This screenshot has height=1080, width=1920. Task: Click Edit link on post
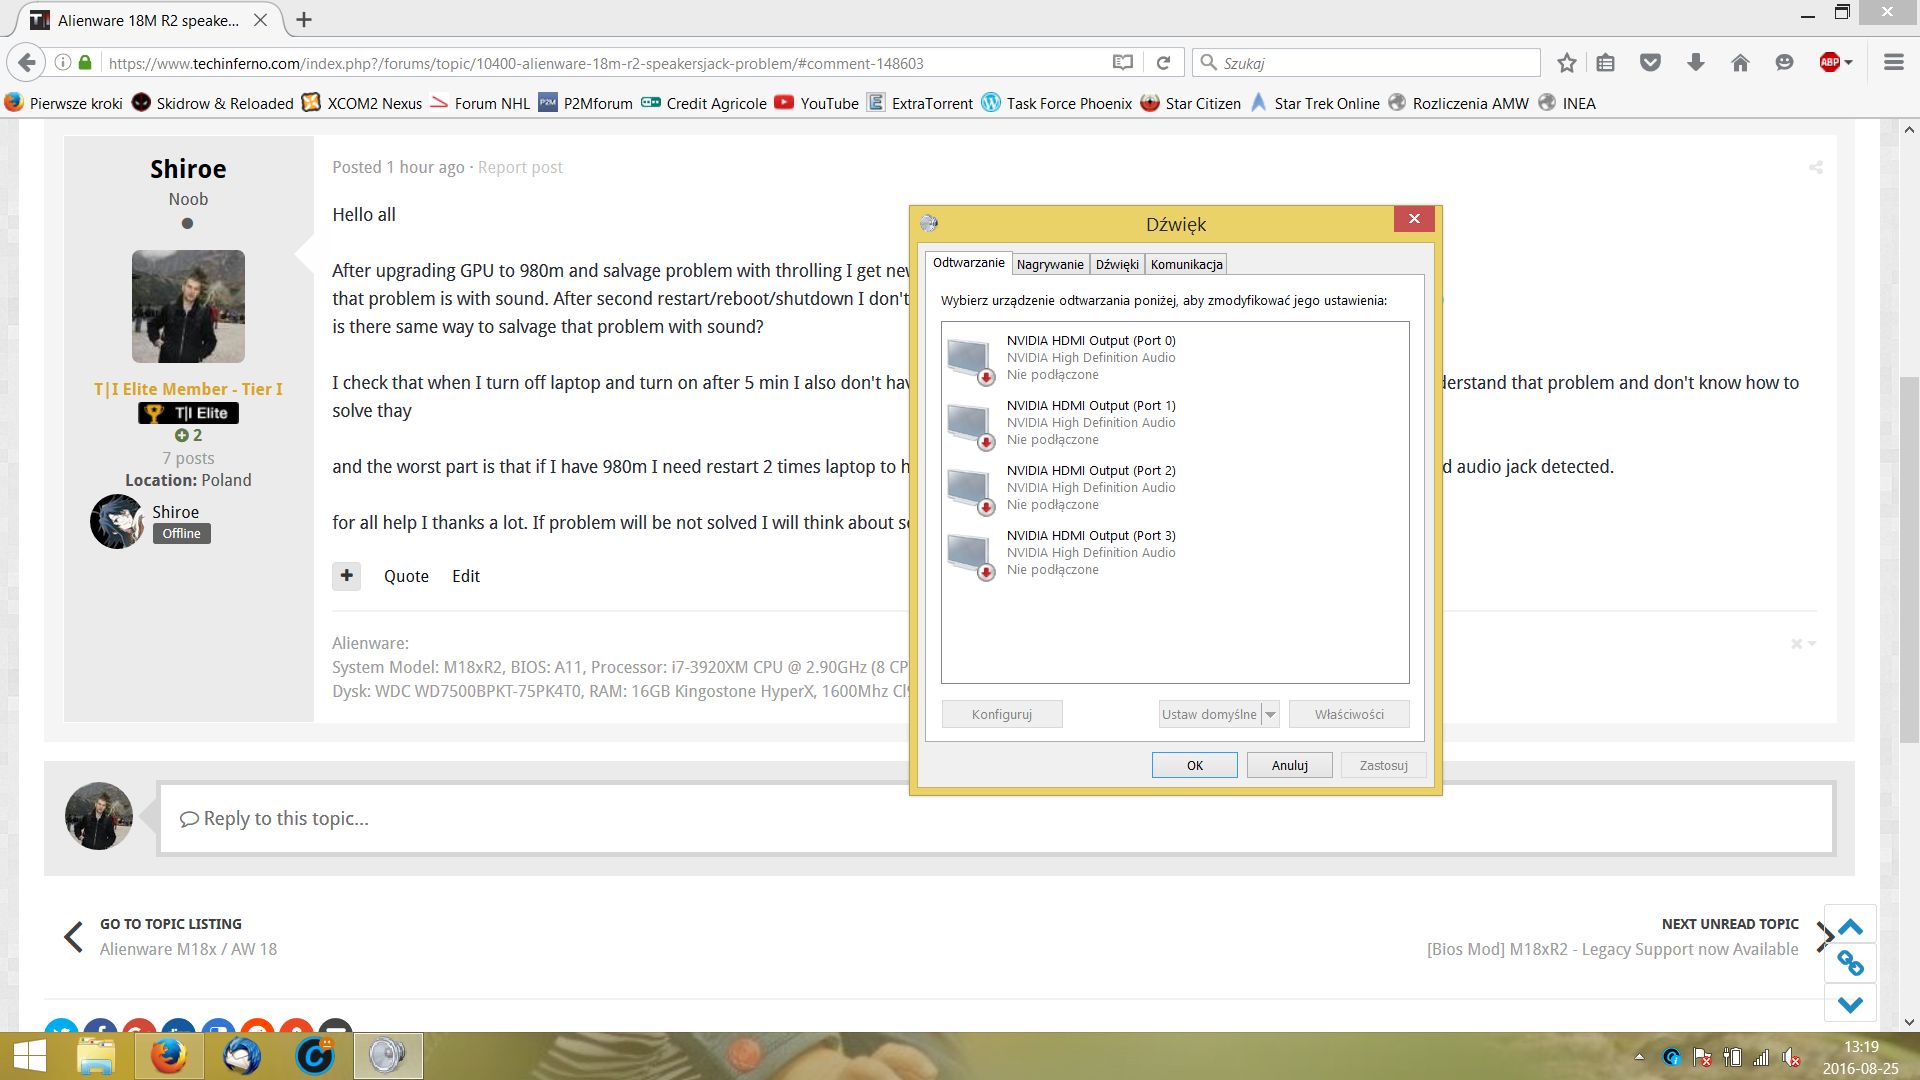[x=466, y=576]
